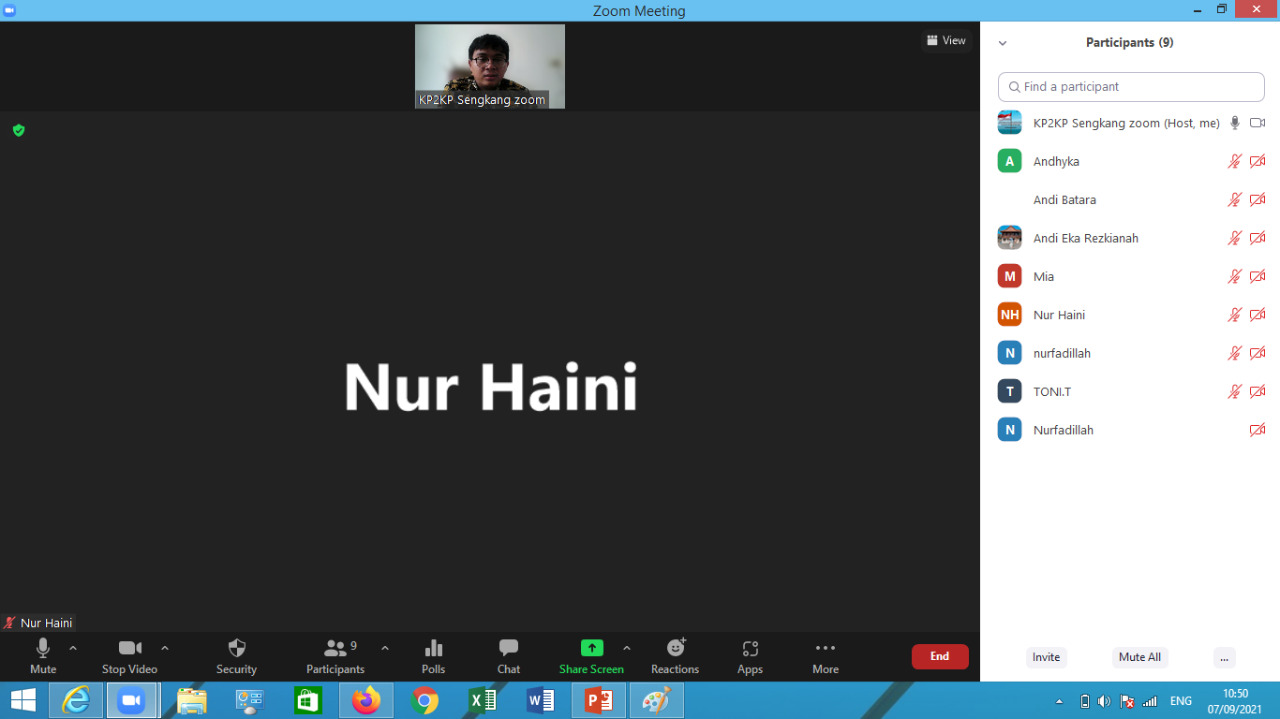
Task: Click the green Share Screen icon
Action: click(591, 648)
